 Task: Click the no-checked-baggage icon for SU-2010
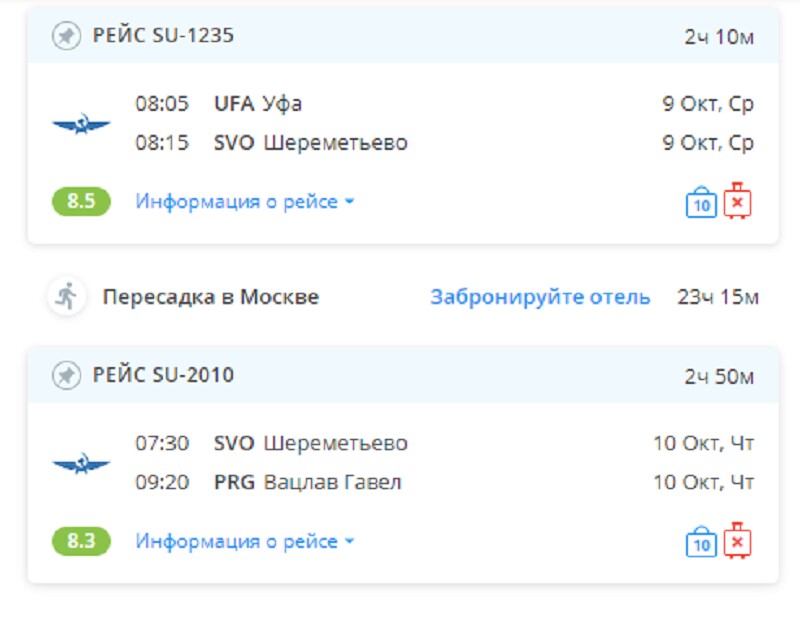coord(738,541)
